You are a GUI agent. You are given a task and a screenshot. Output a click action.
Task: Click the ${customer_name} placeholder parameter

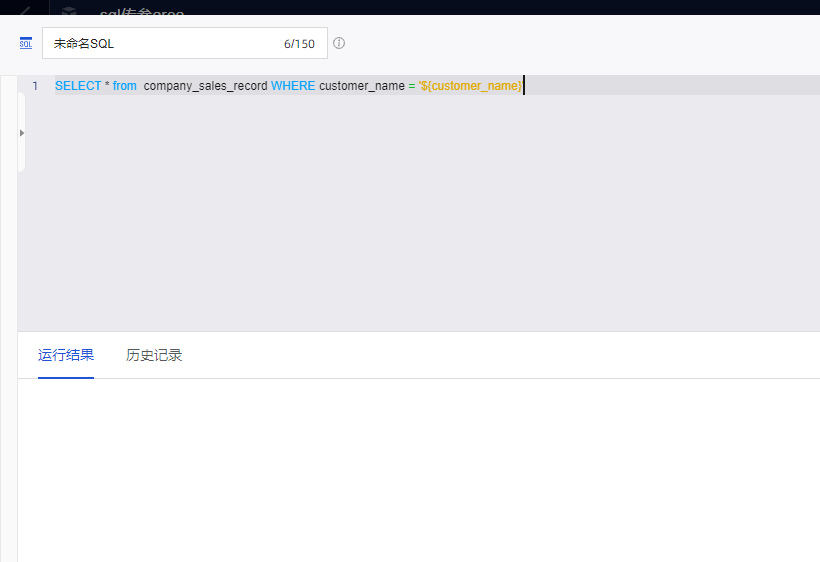click(471, 86)
